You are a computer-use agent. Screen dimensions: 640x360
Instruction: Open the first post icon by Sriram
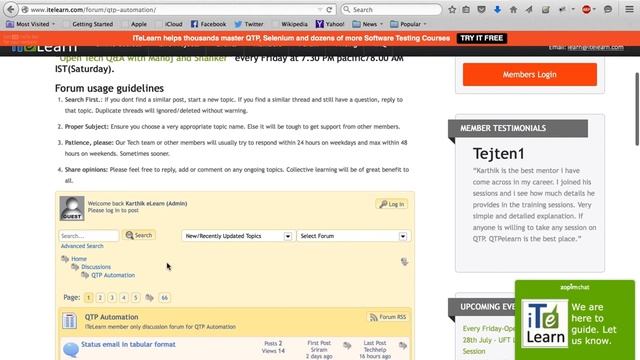click(x=347, y=346)
